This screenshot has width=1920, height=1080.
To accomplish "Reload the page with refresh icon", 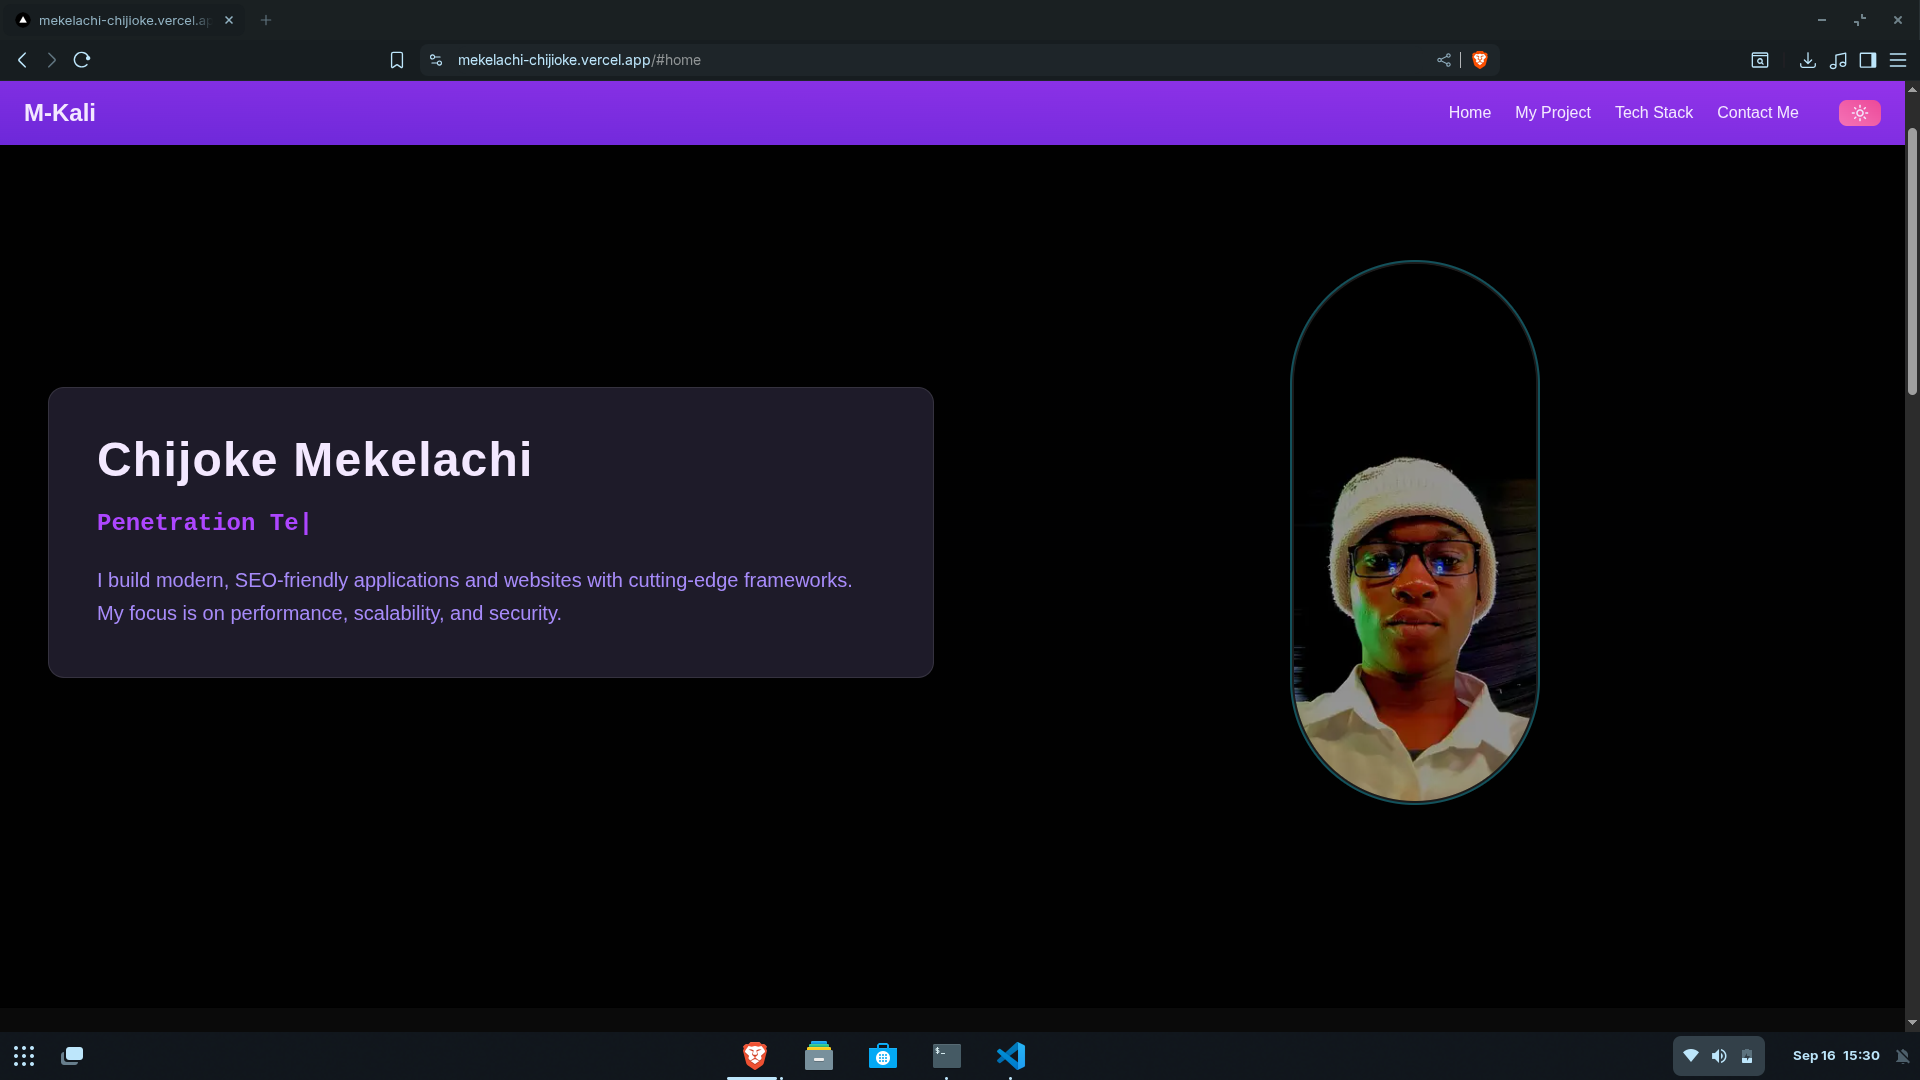I will (82, 60).
